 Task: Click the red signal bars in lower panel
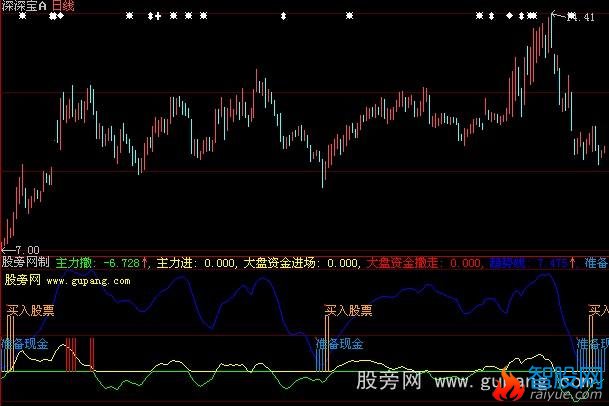coord(79,355)
